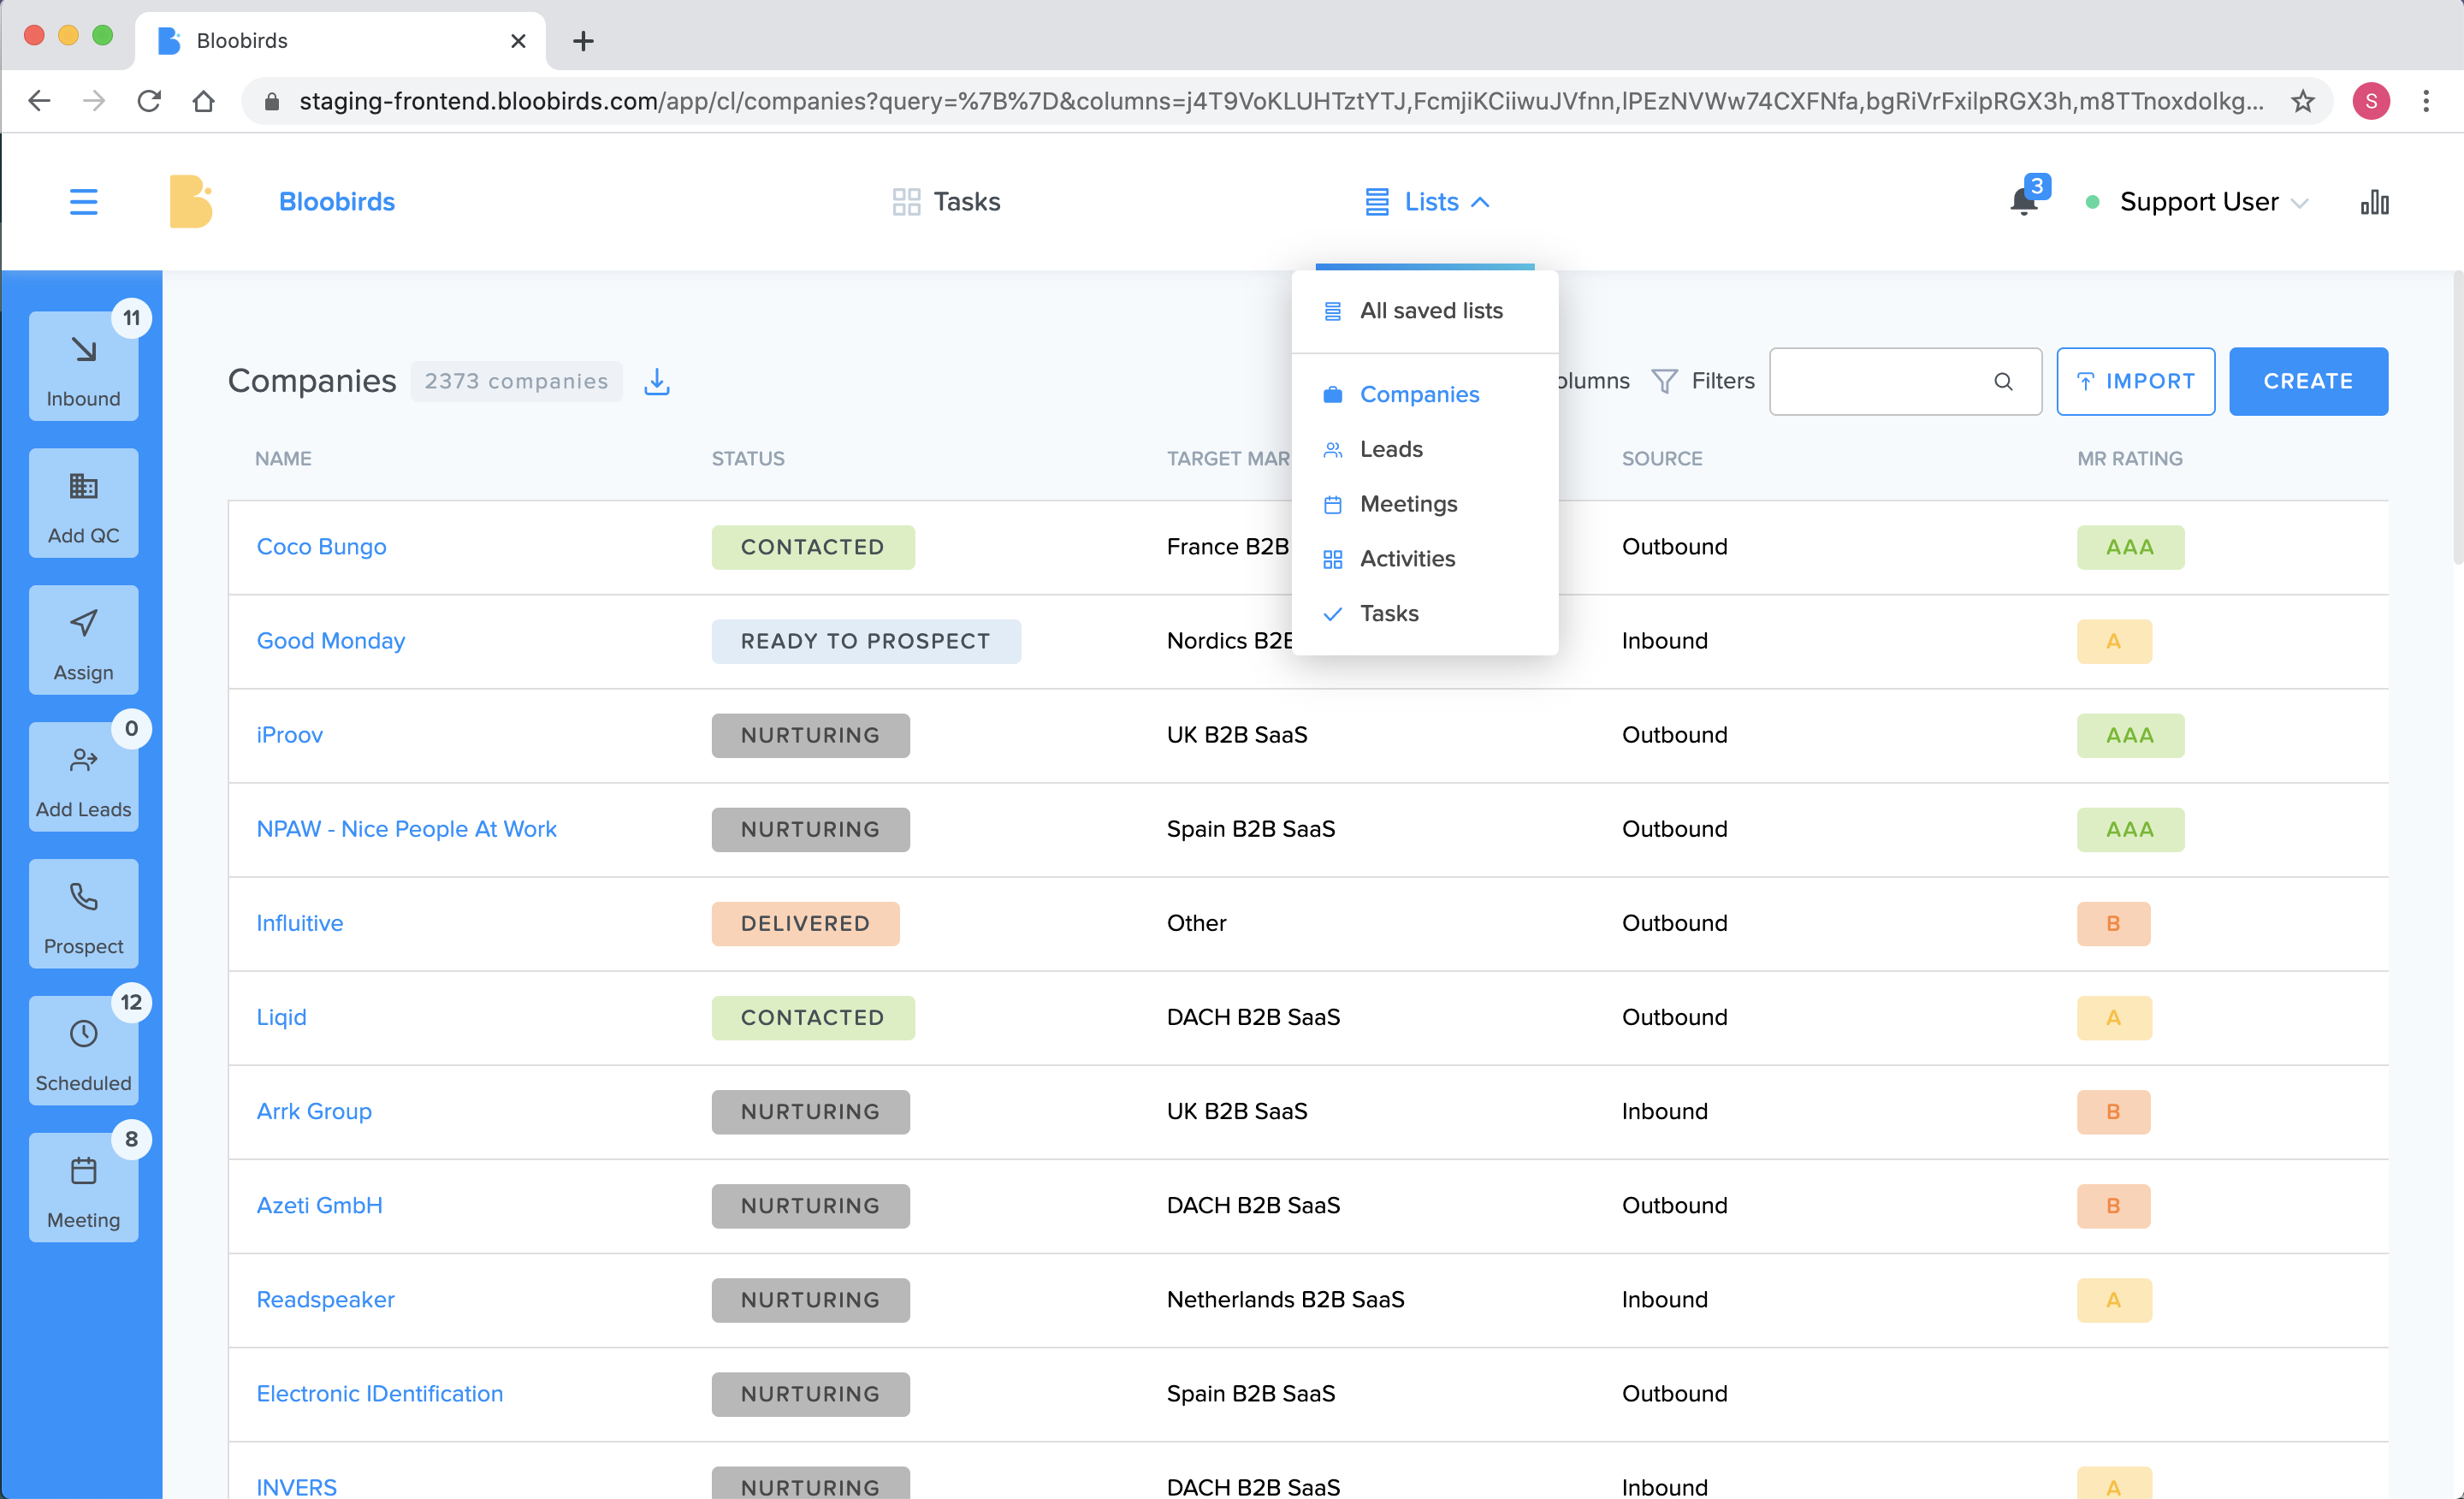Bookmark this page with star icon
The image size is (2464, 1499).
click(2302, 101)
